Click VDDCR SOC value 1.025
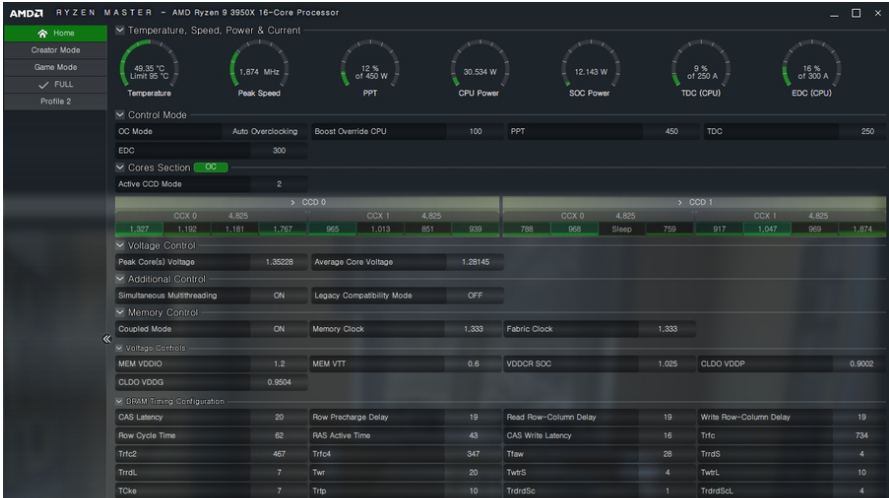889x498 pixels. pyautogui.click(x=667, y=364)
